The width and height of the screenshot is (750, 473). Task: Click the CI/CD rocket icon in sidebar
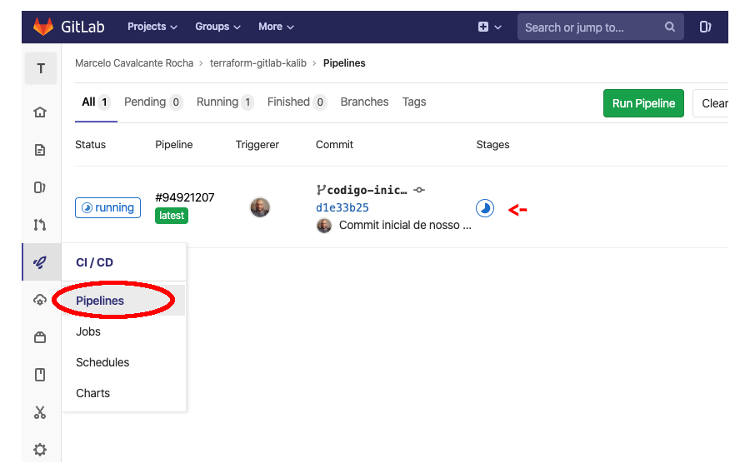40,262
